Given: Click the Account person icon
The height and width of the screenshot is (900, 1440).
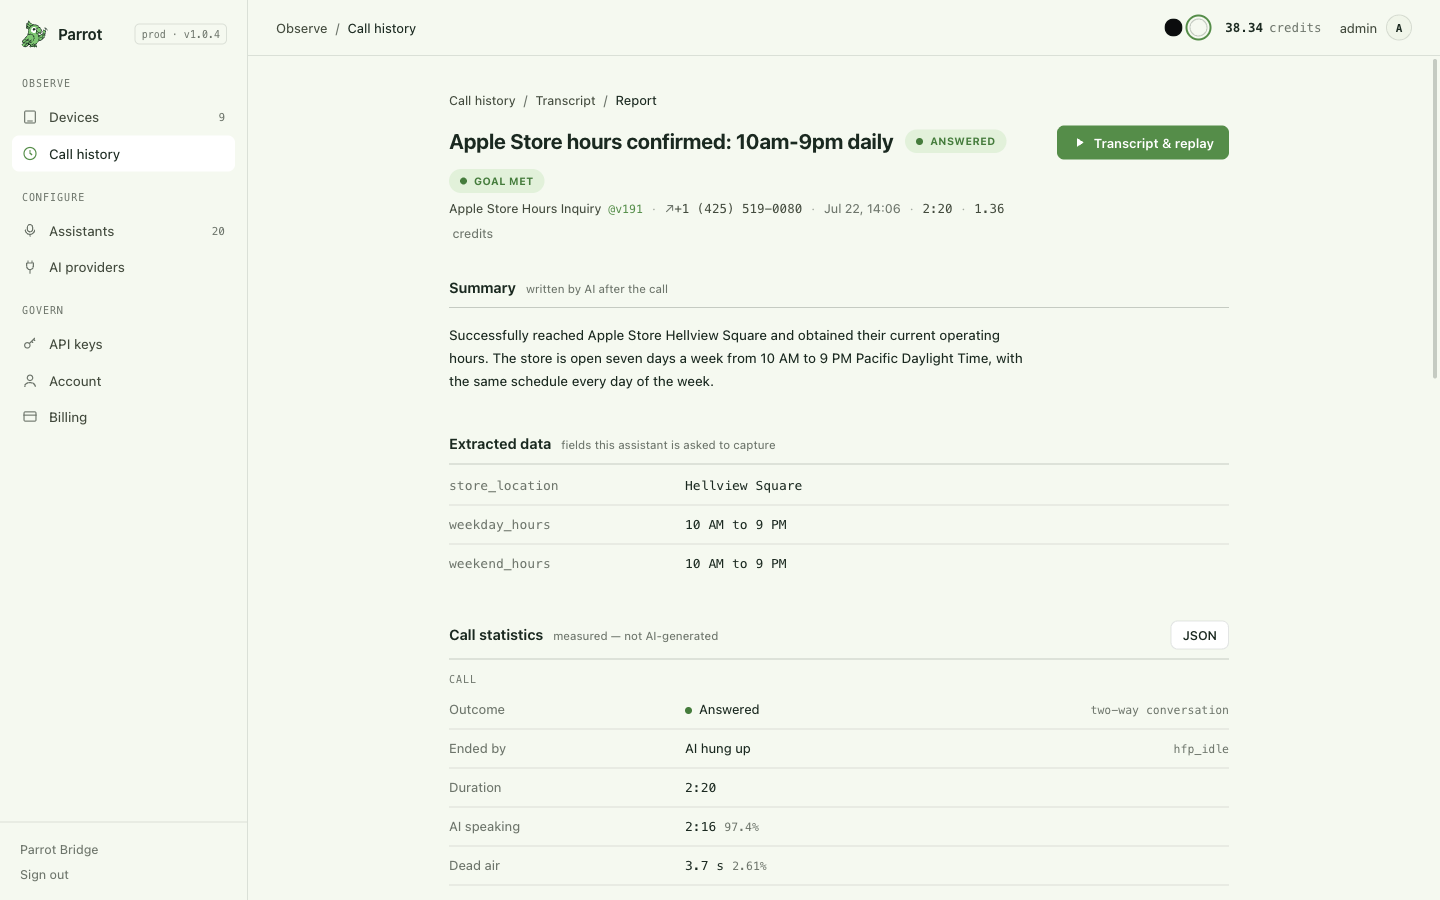Looking at the screenshot, I should click(30, 381).
